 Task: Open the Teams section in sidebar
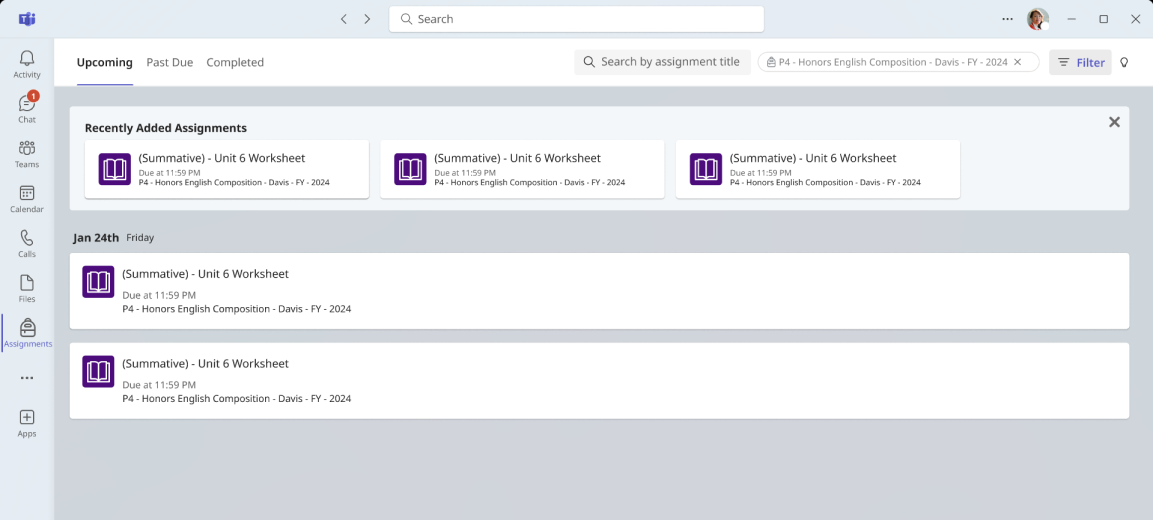click(x=26, y=154)
